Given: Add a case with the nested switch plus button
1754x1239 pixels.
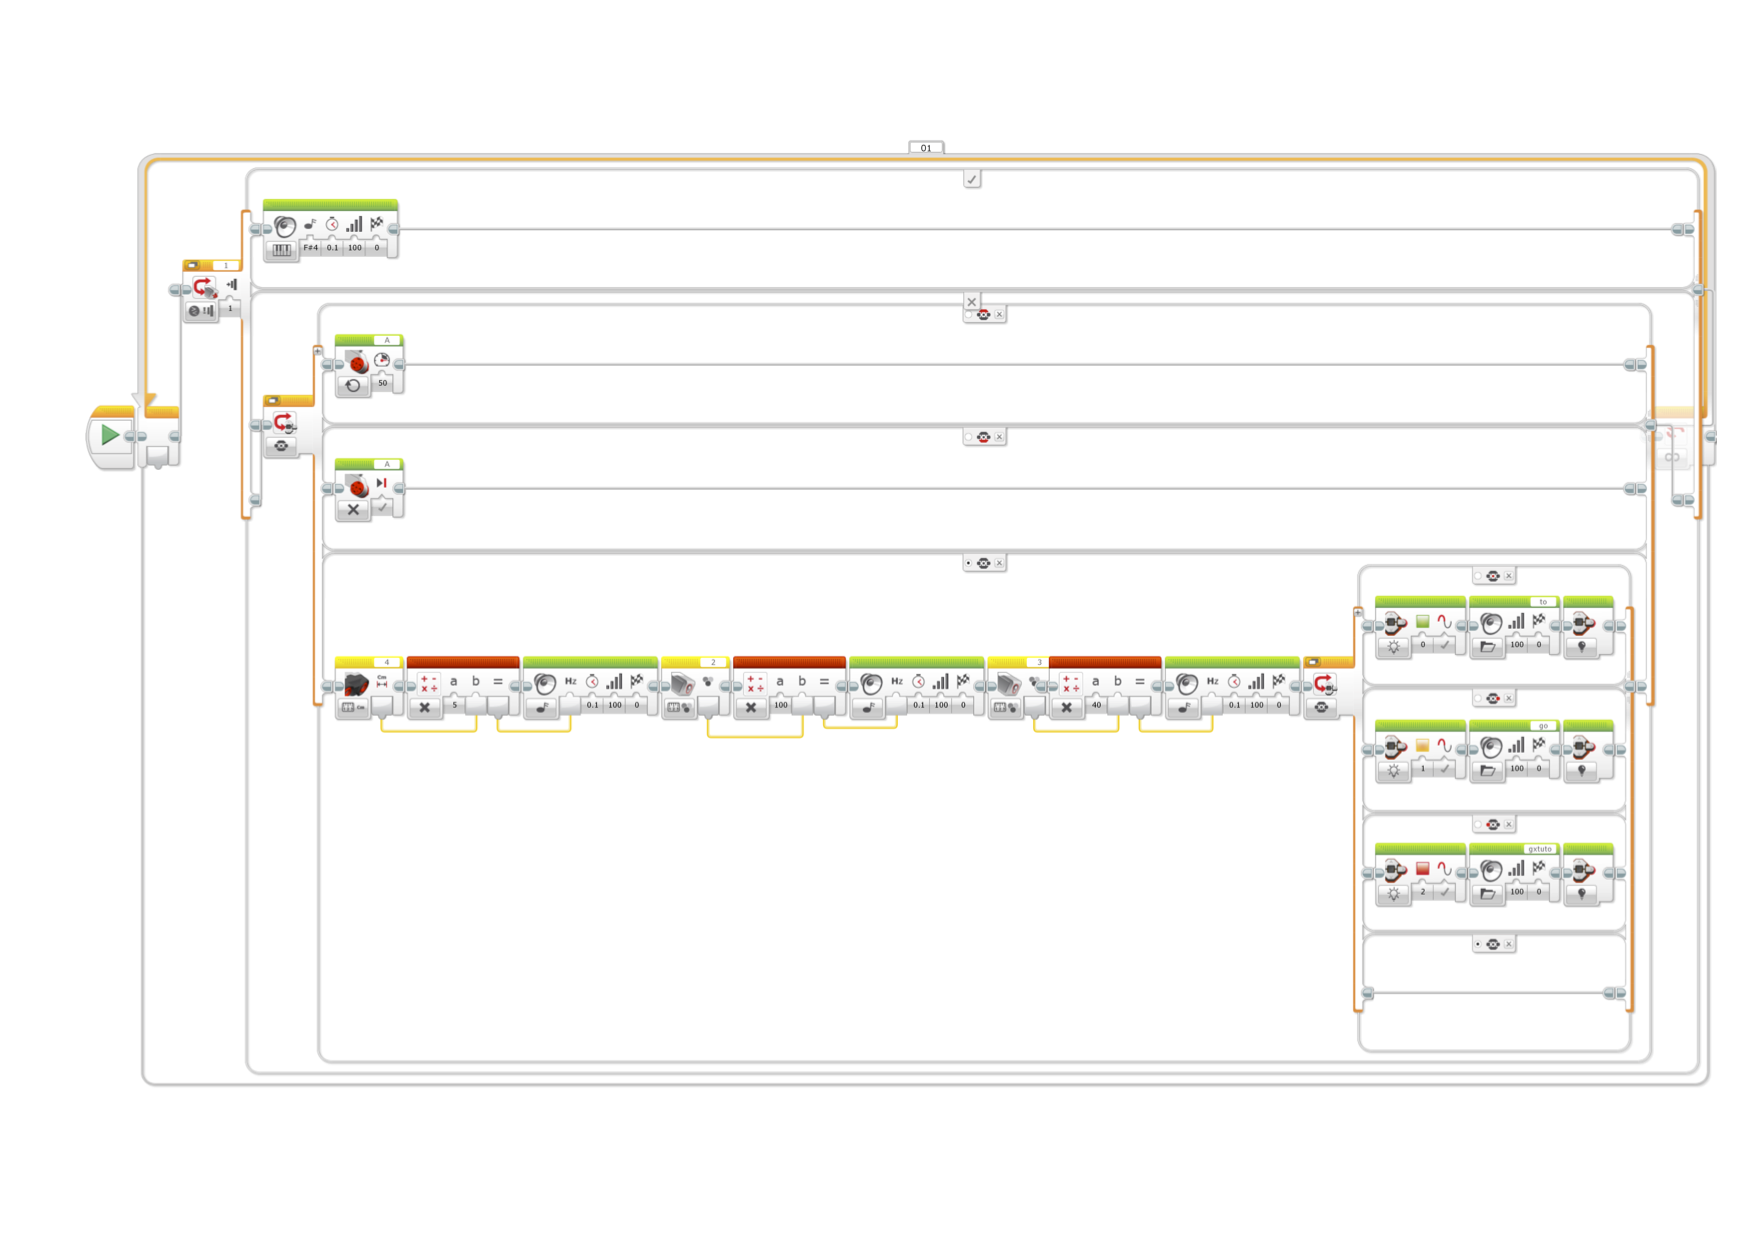Looking at the screenshot, I should [1358, 611].
